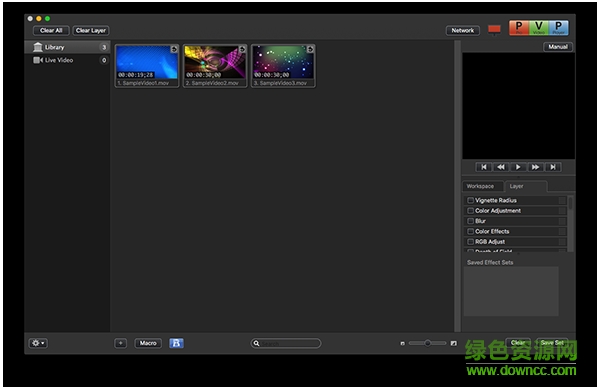
Task: Click the Vignette Radius row end box
Action: pos(562,200)
